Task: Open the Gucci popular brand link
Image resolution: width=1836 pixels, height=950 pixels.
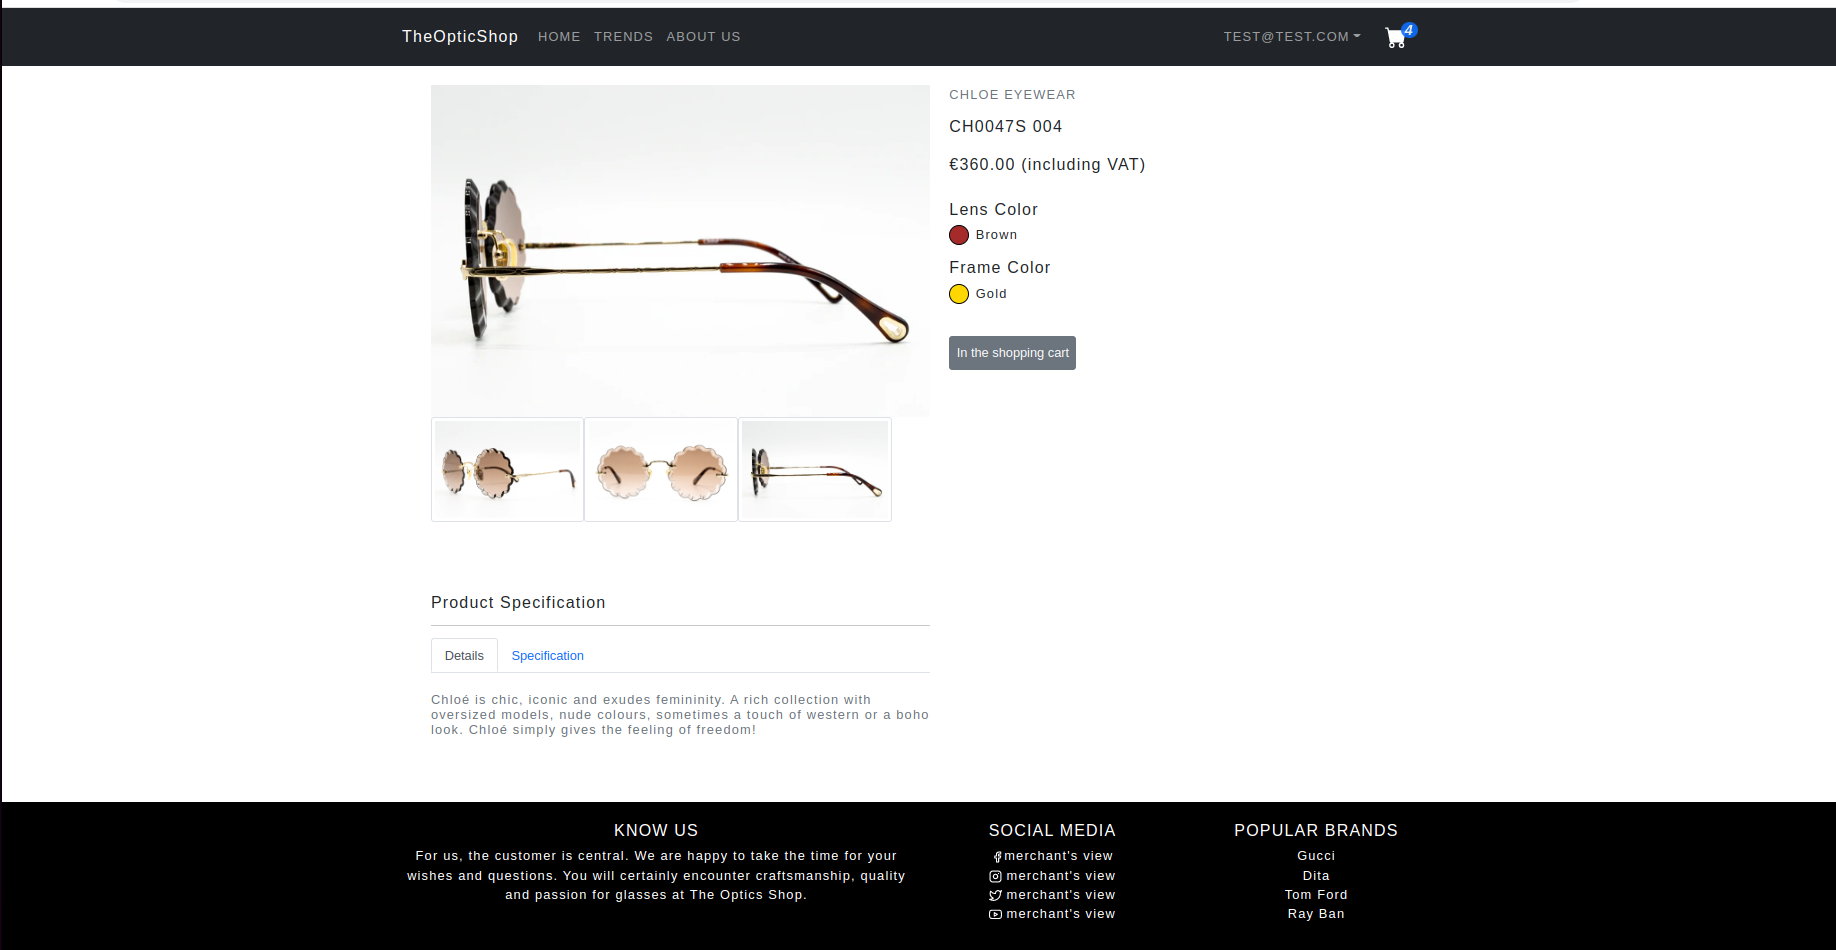Action: 1316,856
